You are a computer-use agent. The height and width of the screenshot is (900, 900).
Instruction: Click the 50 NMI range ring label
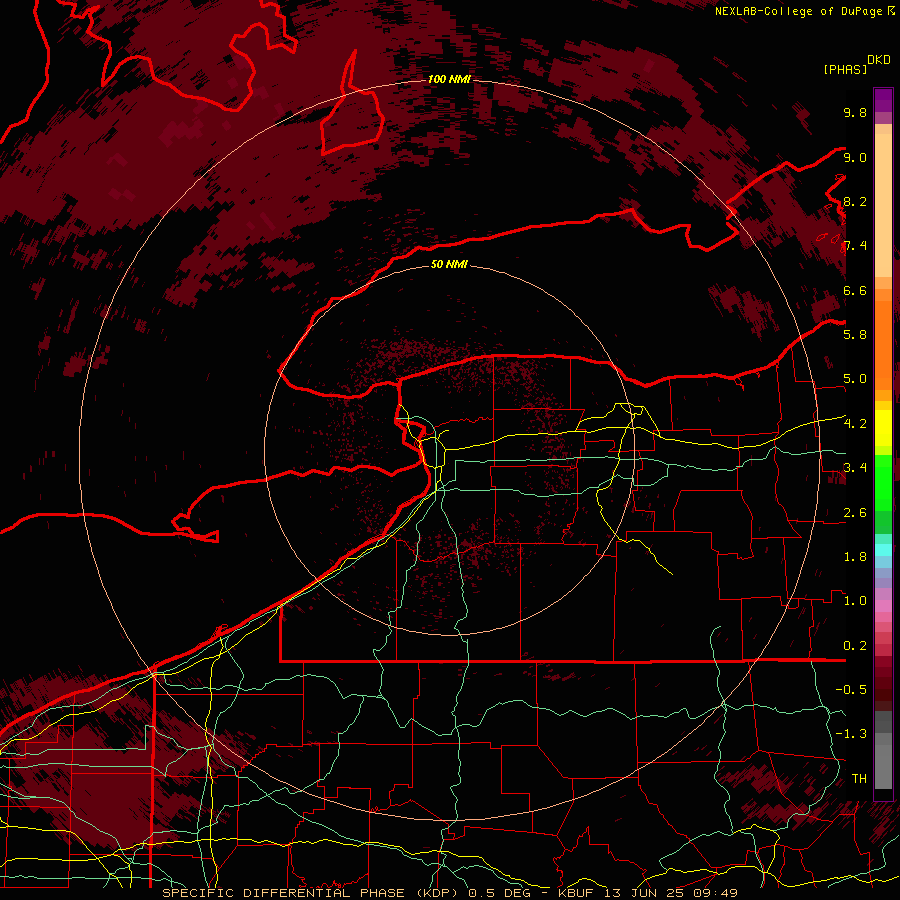click(x=449, y=264)
